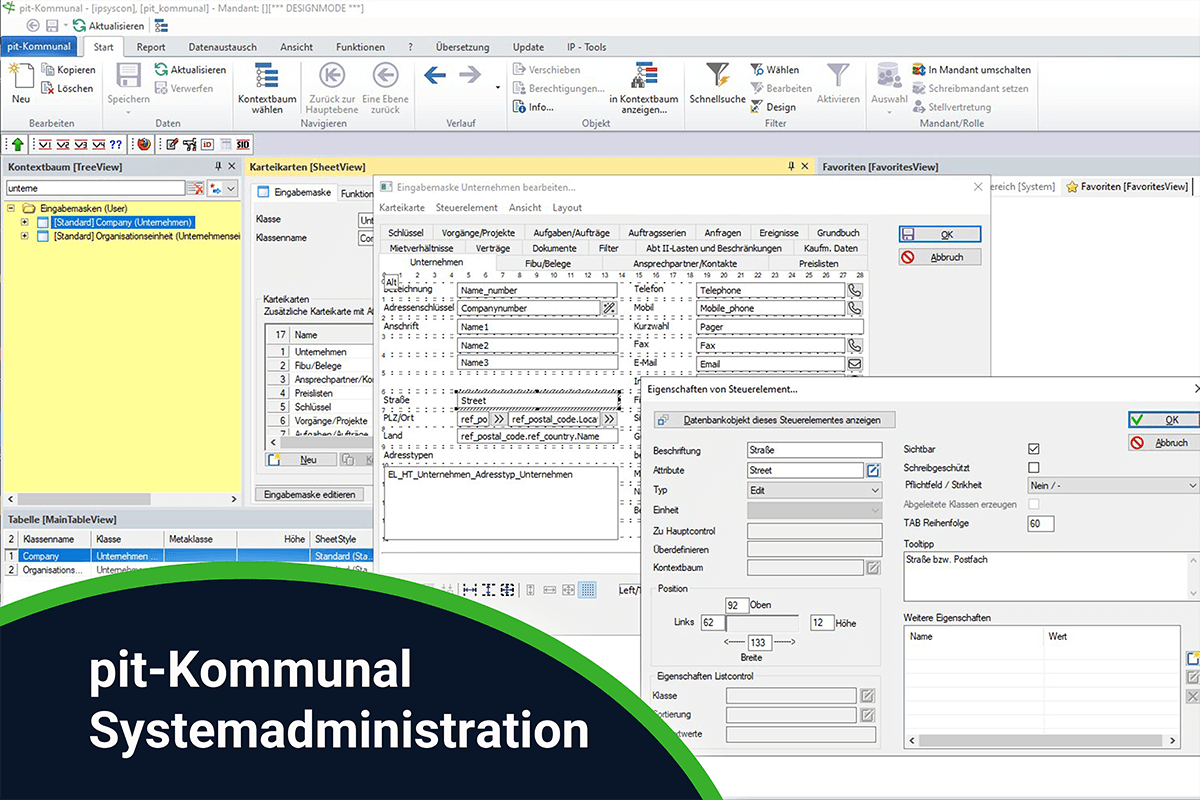Toggle the Sichtbar checkbox in Steuerelement properties
The height and width of the screenshot is (800, 1200).
(x=1035, y=450)
